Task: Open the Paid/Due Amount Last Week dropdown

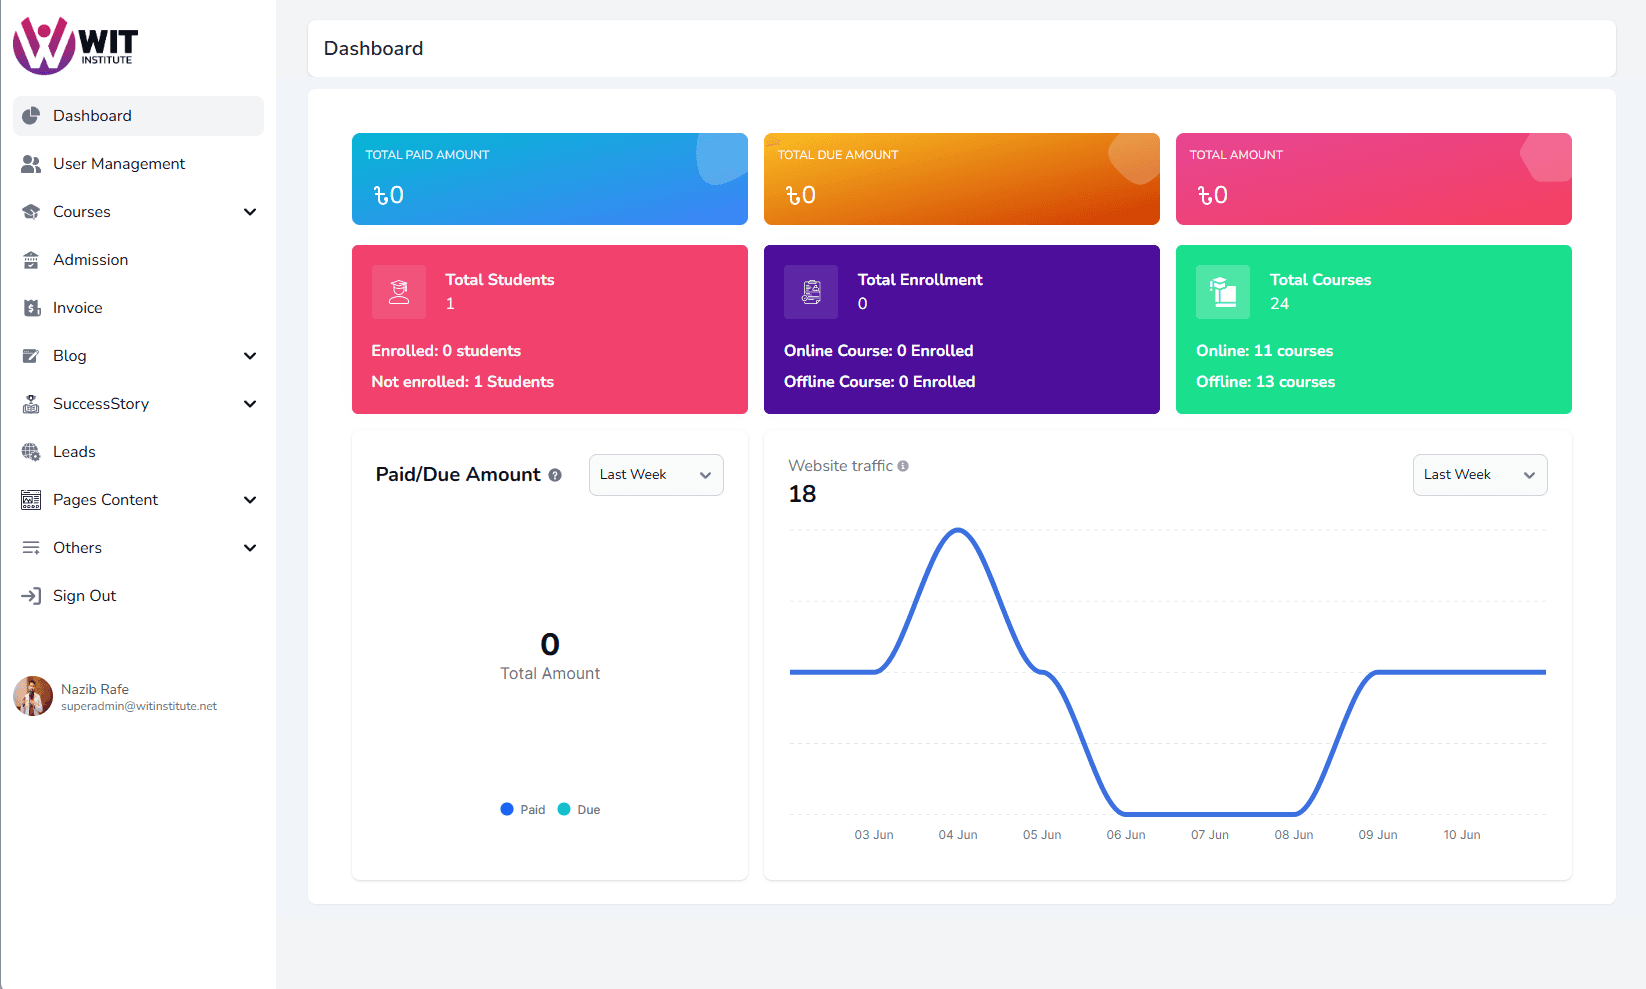Action: coord(656,475)
